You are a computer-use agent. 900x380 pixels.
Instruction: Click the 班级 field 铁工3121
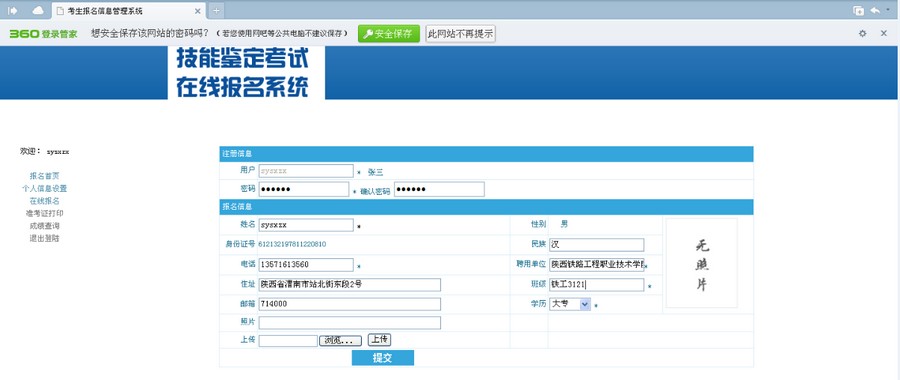click(596, 285)
